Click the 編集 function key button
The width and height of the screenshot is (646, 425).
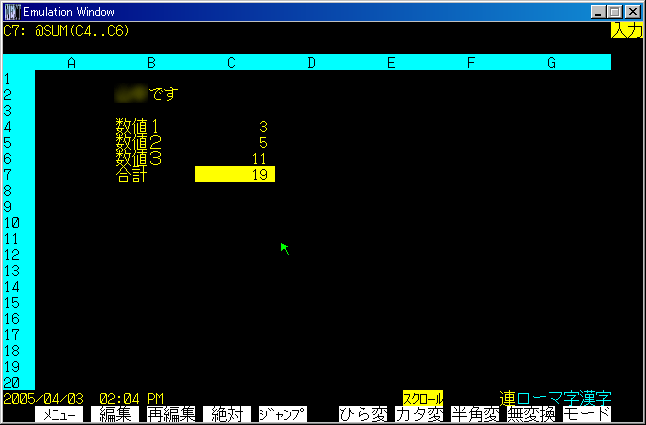click(x=115, y=414)
